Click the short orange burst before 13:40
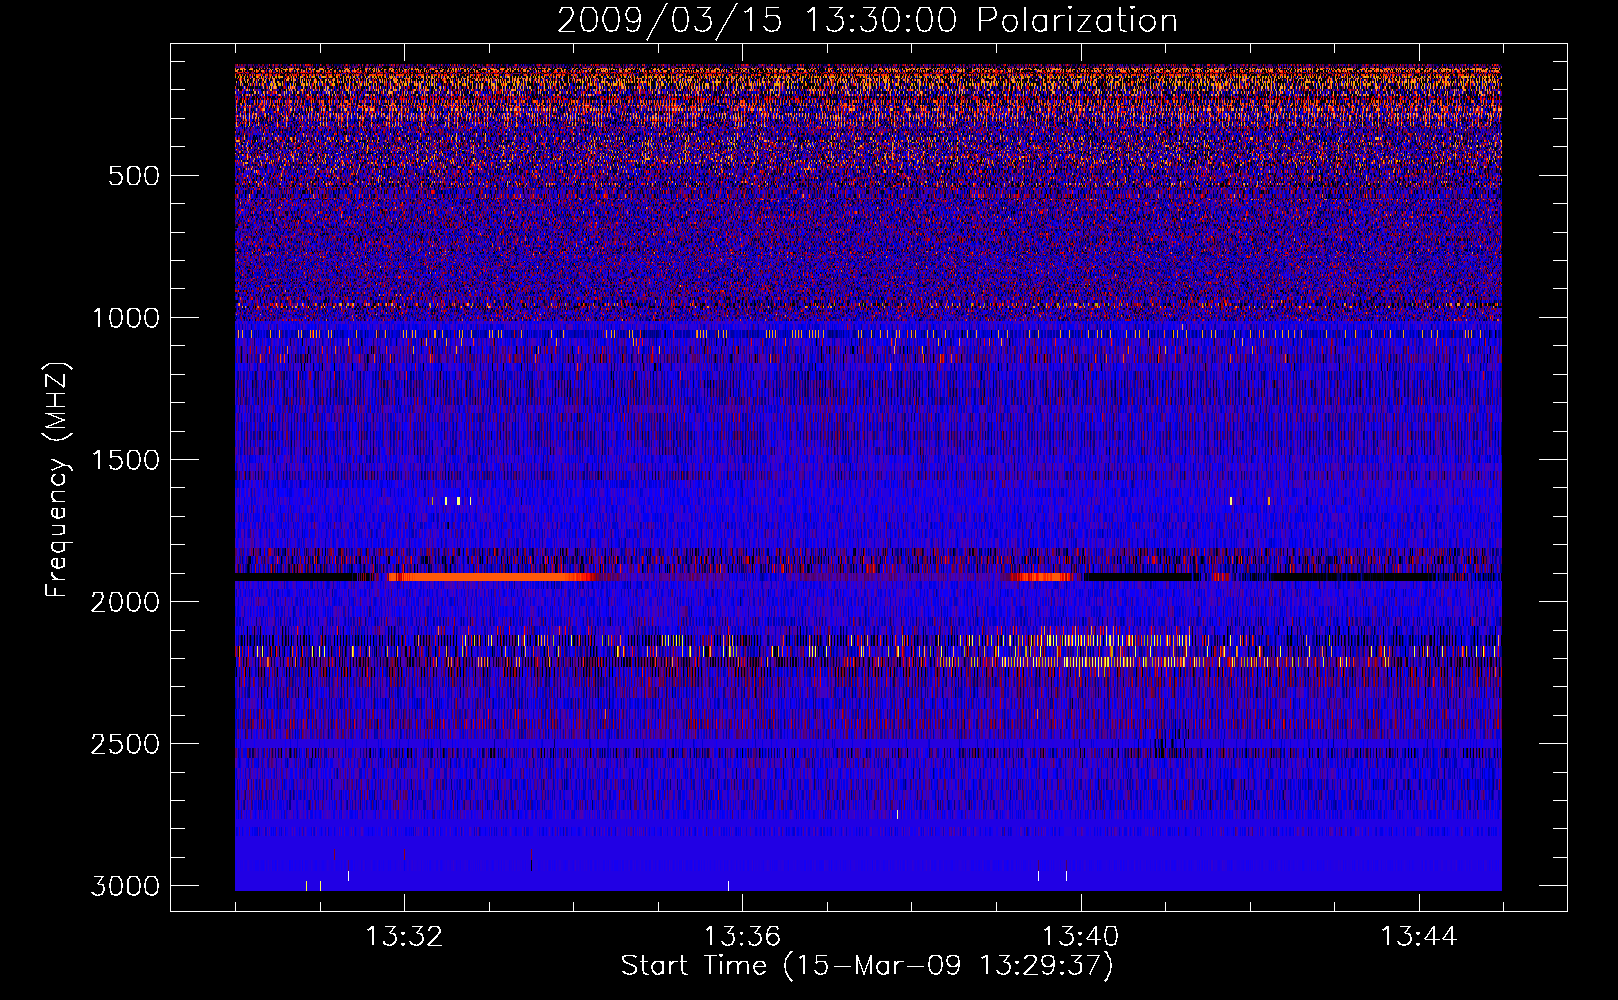 tap(1041, 577)
